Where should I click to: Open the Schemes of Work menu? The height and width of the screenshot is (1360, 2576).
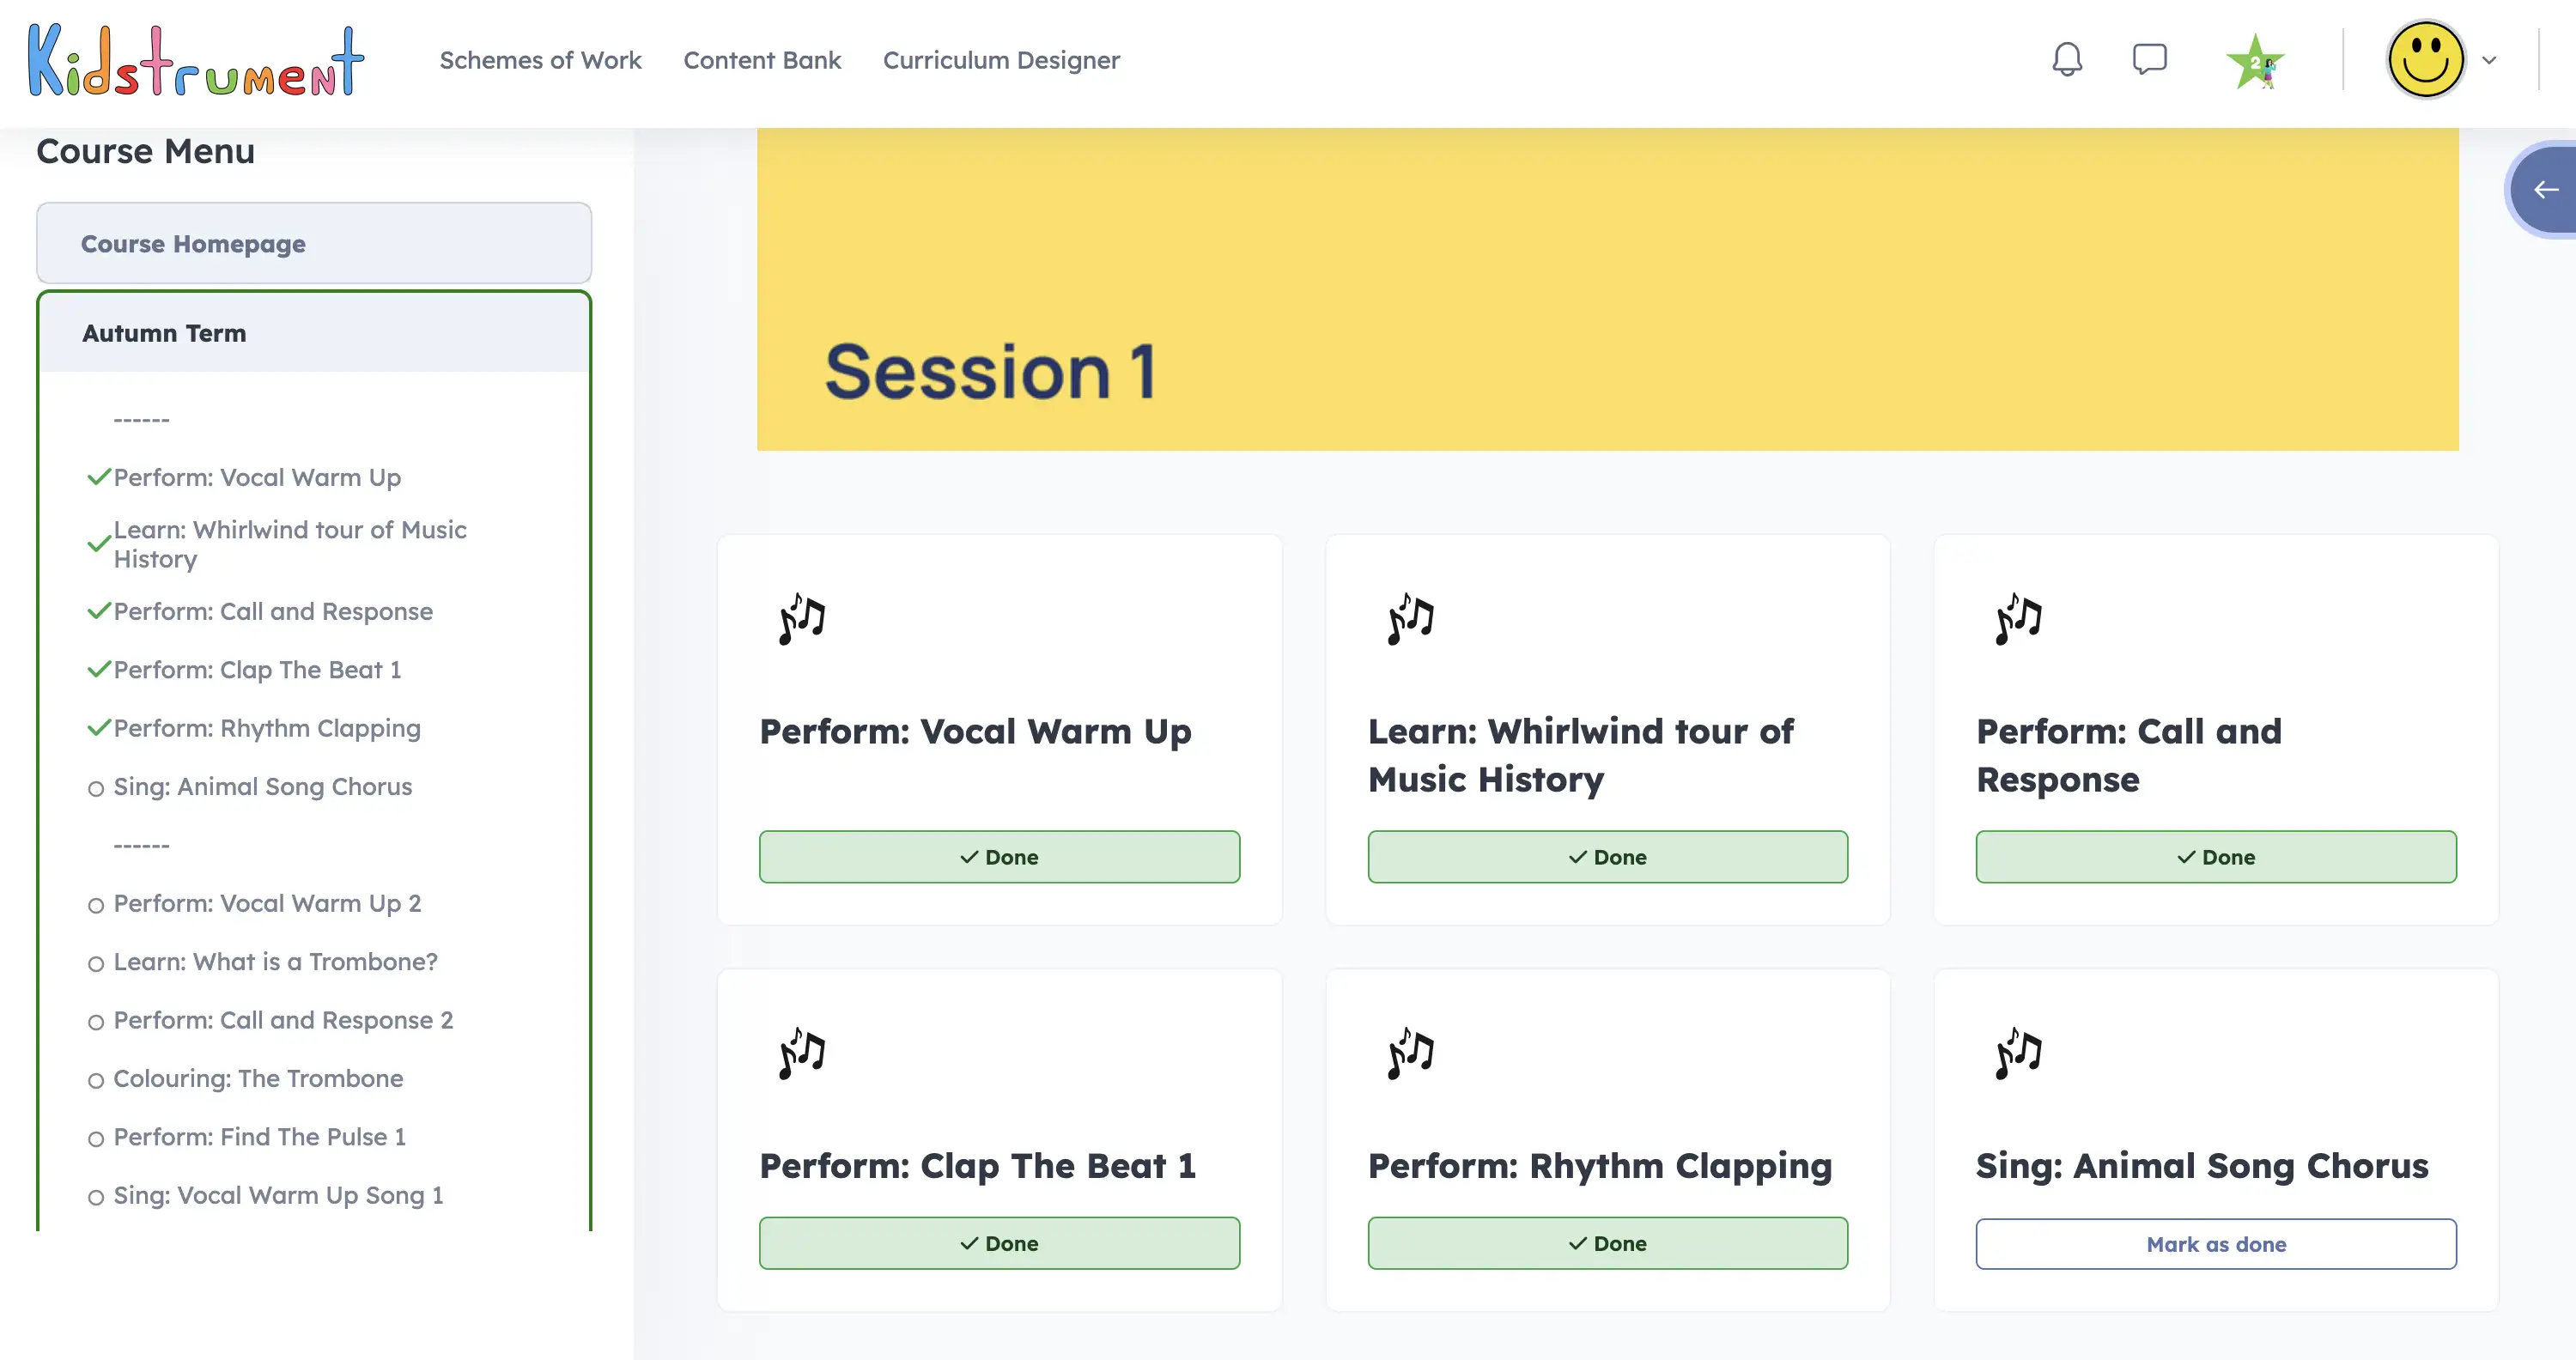[x=540, y=60]
